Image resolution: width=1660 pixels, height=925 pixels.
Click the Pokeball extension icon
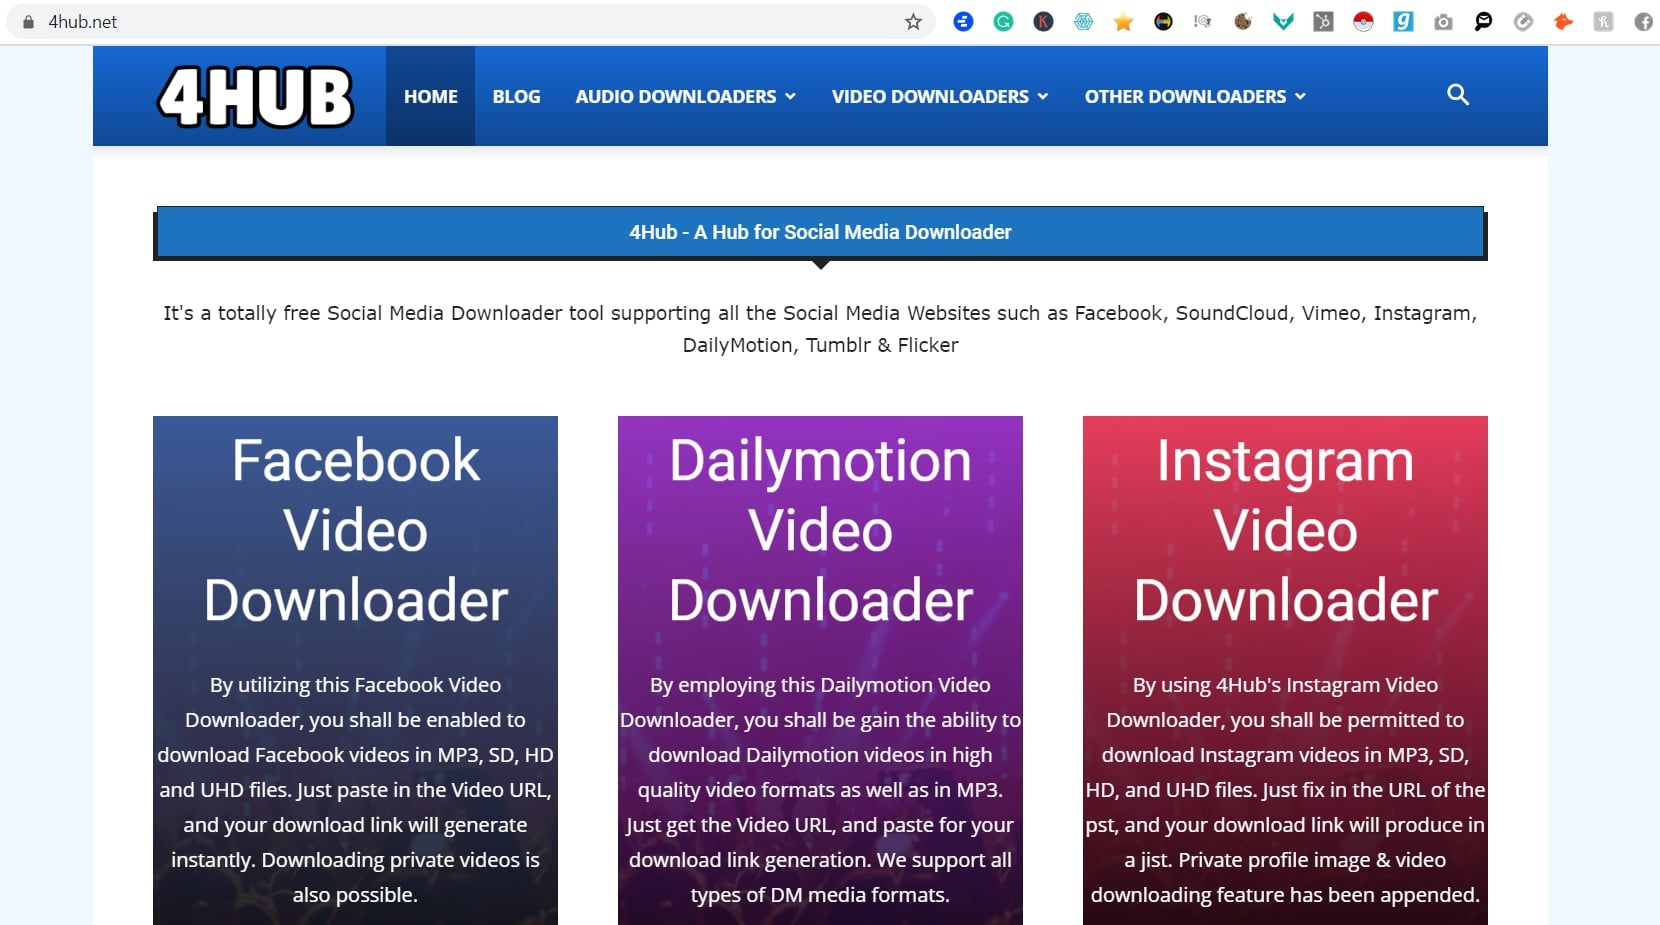1363,21
